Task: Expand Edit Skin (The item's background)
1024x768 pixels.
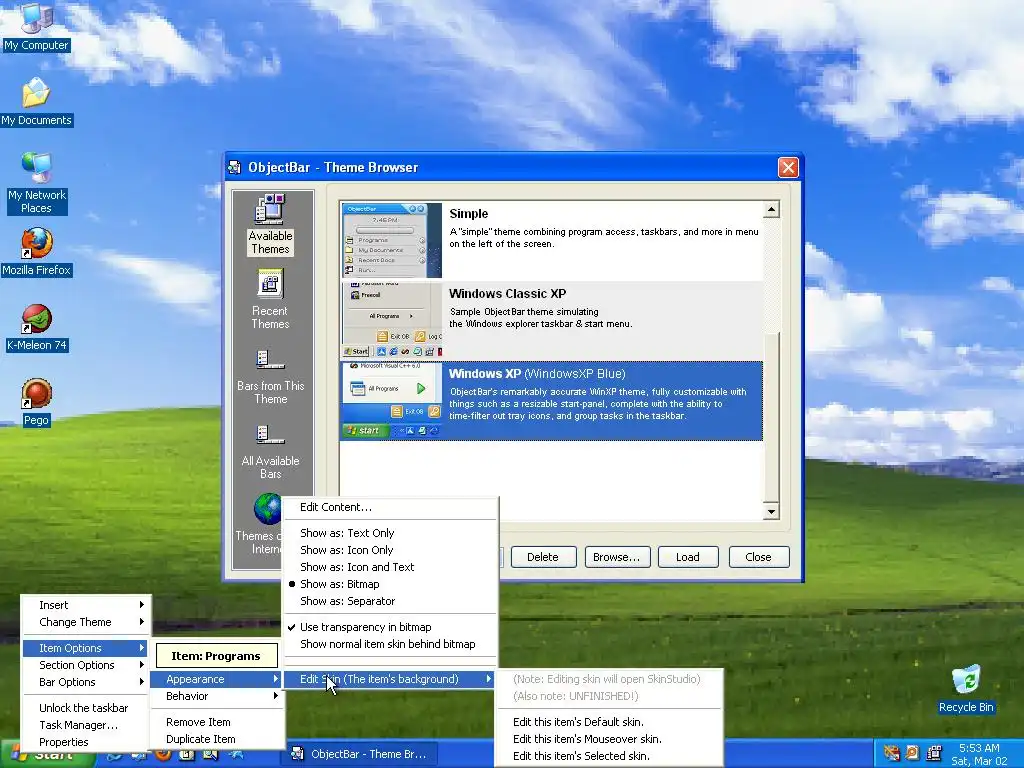Action: [391, 679]
